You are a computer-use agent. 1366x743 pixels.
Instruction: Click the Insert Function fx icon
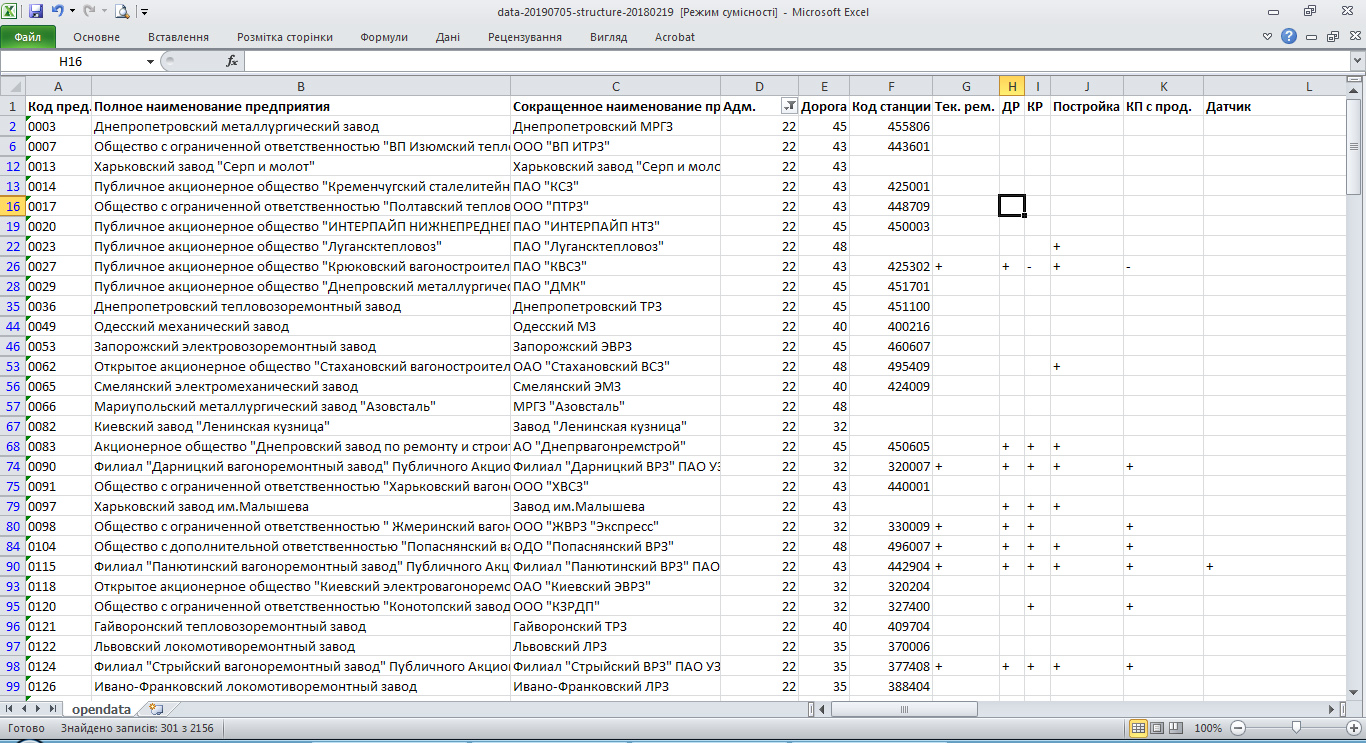click(x=232, y=61)
